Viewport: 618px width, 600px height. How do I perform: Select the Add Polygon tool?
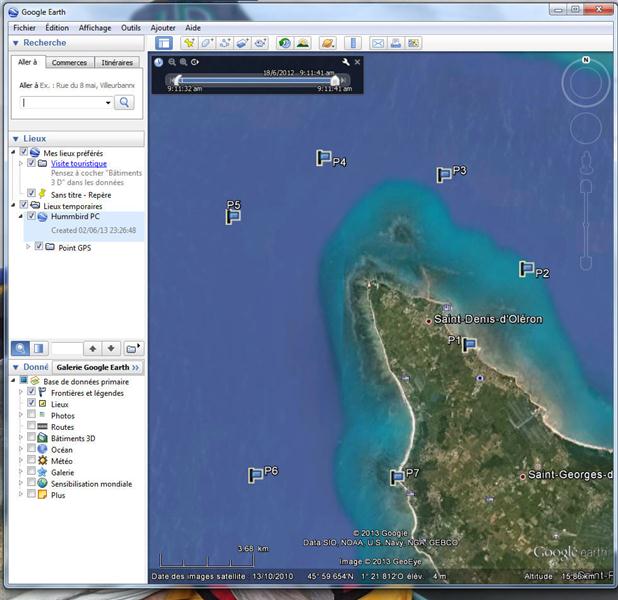pyautogui.click(x=207, y=43)
